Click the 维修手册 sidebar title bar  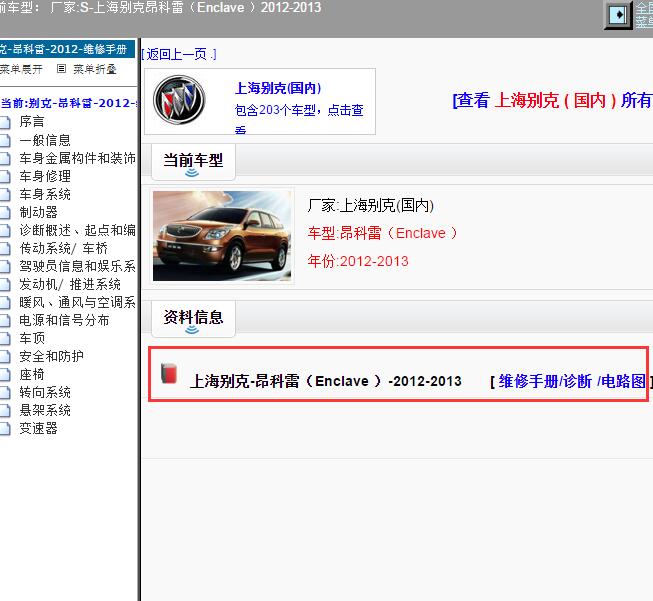click(x=67, y=49)
